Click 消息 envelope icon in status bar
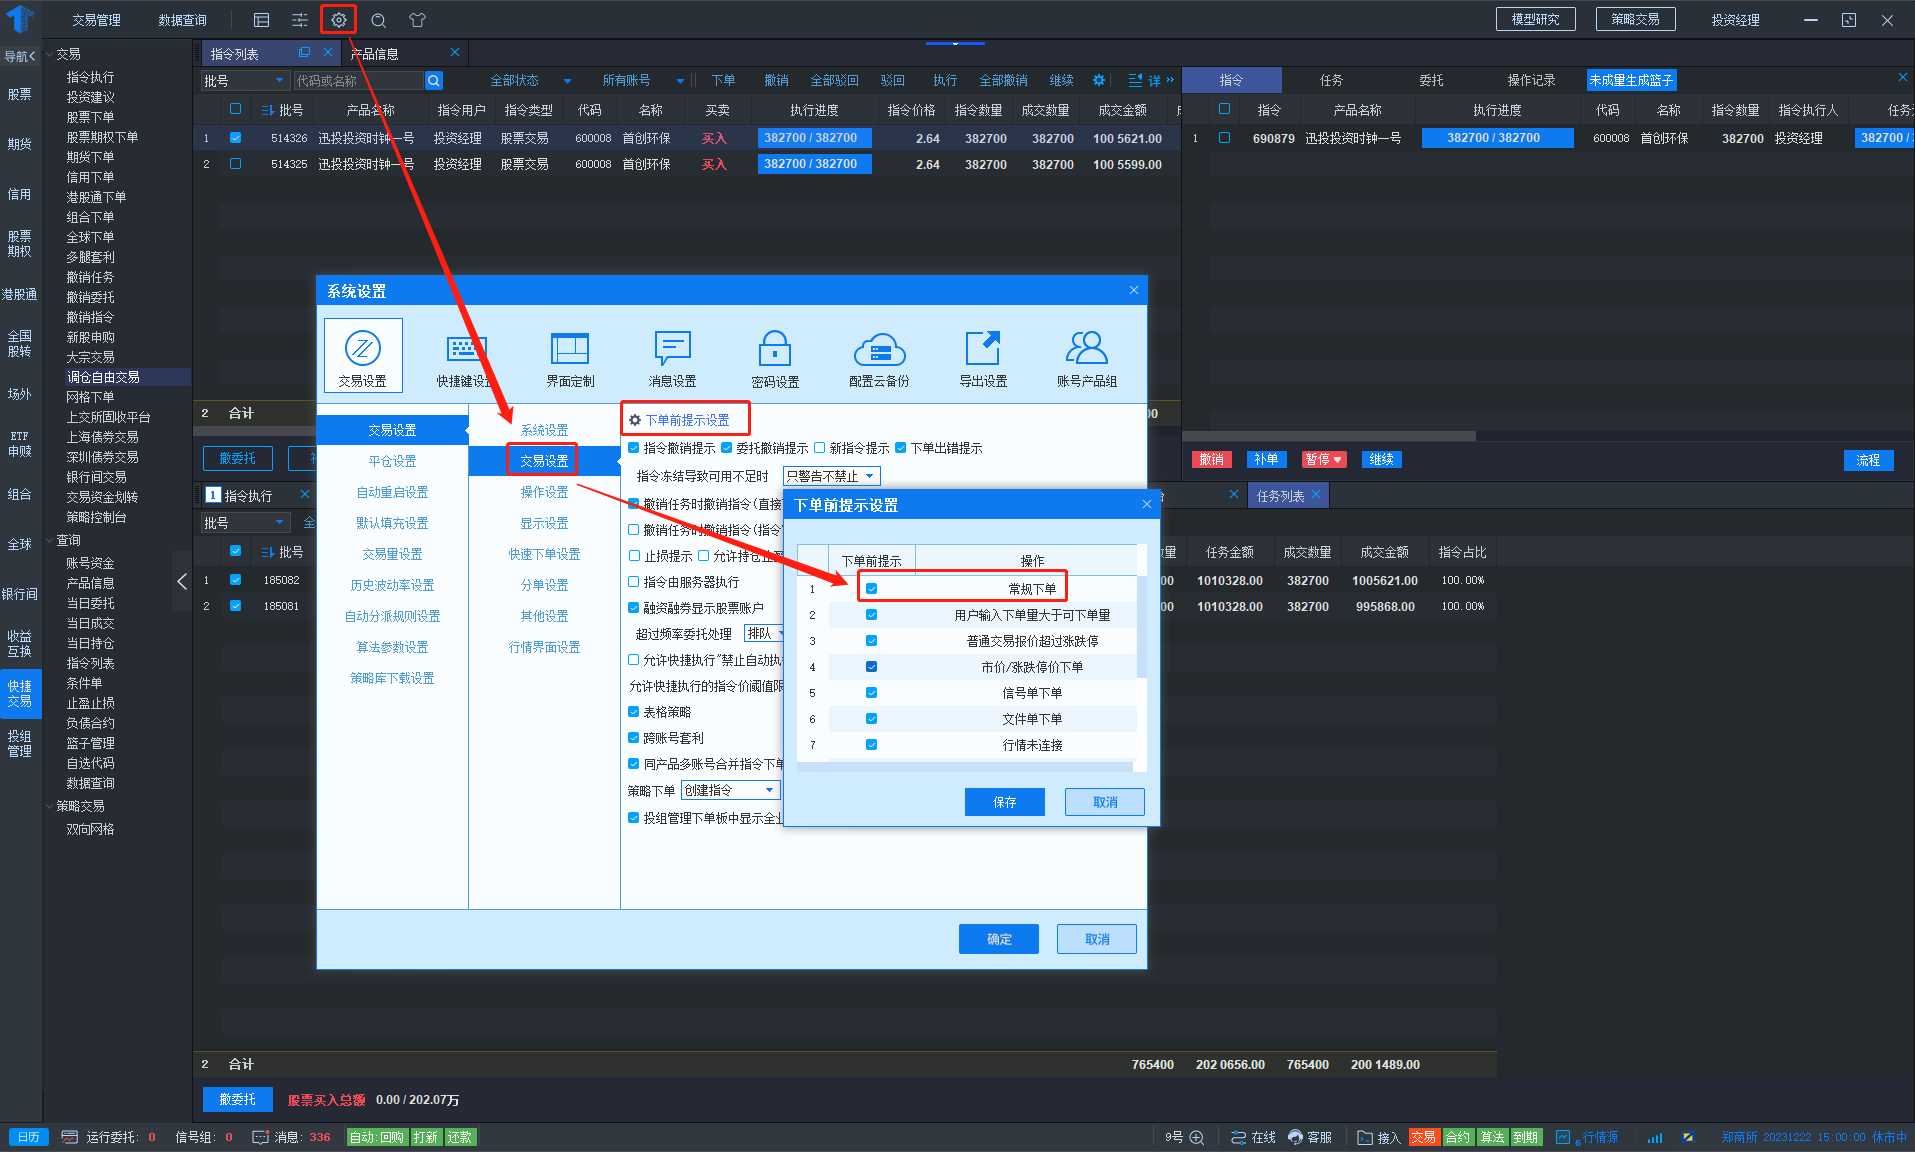Image resolution: width=1915 pixels, height=1152 pixels. coord(261,1137)
